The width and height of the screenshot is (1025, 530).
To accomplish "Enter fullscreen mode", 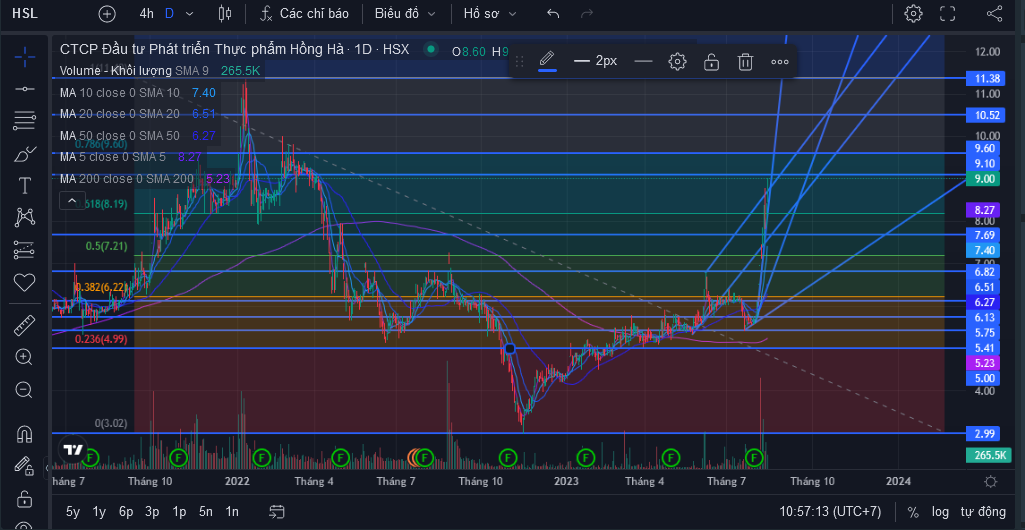I will point(947,13).
